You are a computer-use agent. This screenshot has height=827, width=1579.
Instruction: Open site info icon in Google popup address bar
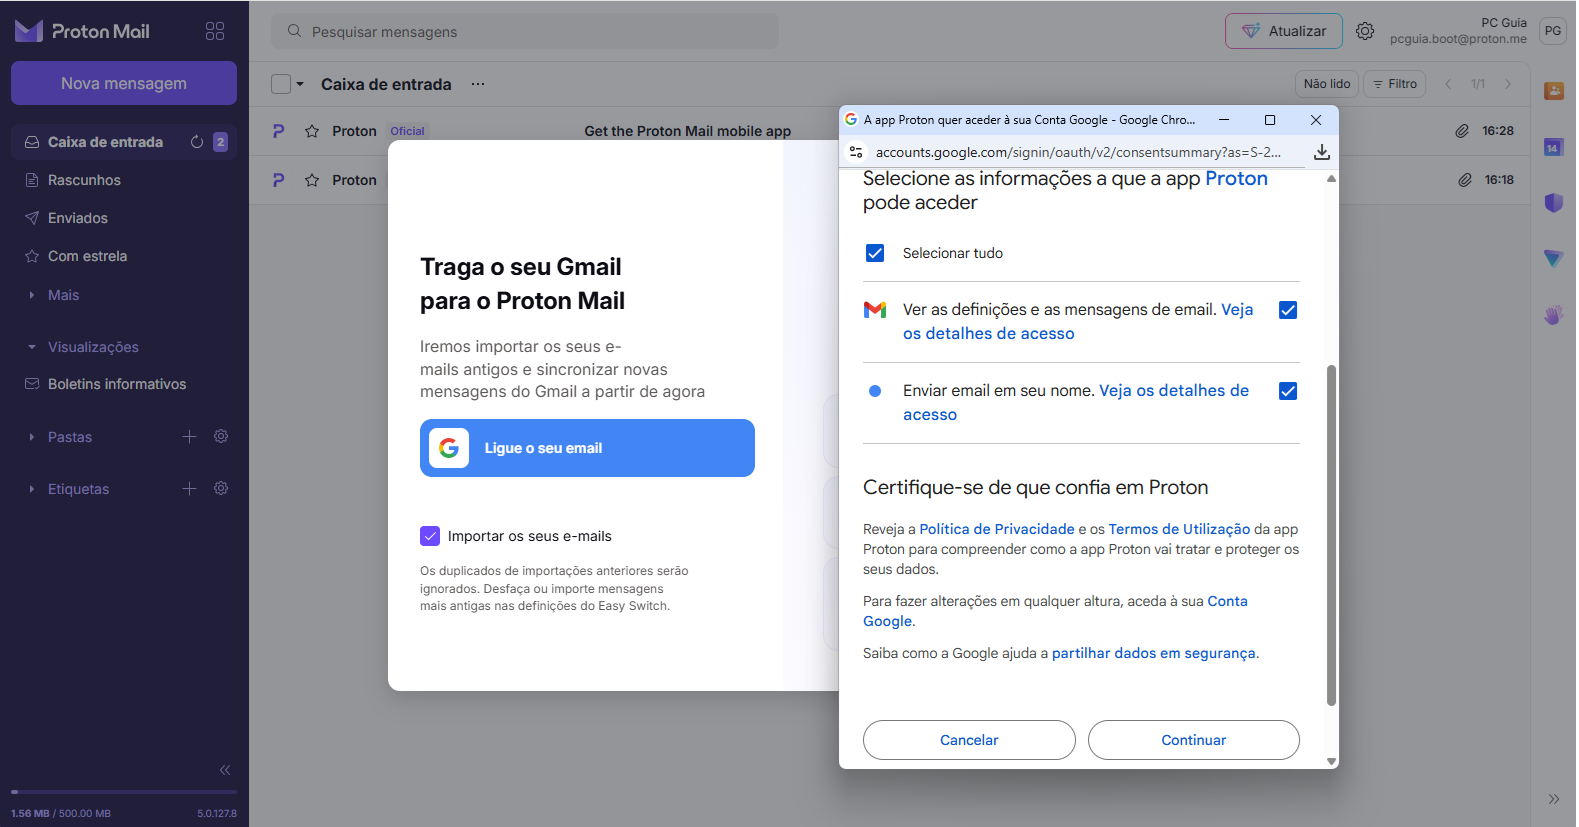(x=856, y=152)
